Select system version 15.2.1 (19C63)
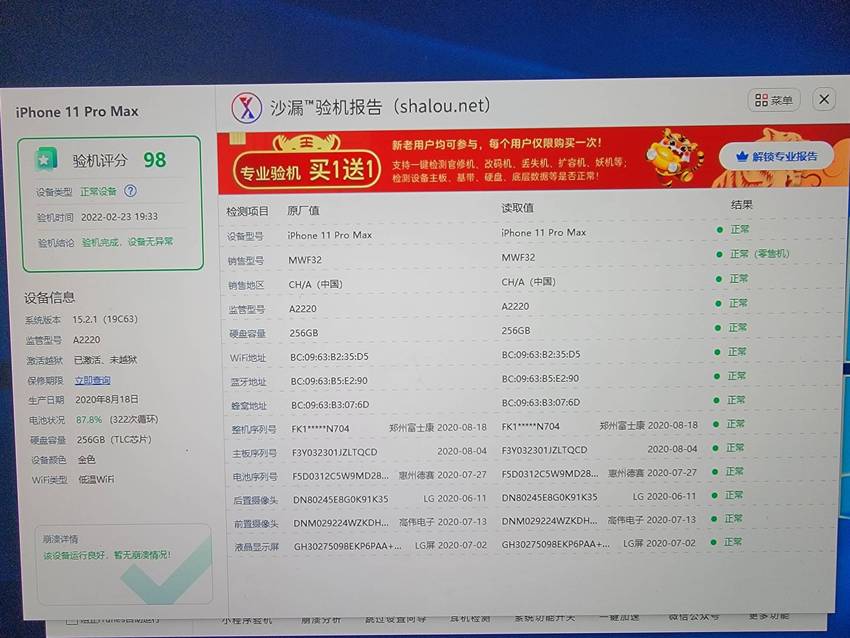This screenshot has width=850, height=638. coord(105,319)
